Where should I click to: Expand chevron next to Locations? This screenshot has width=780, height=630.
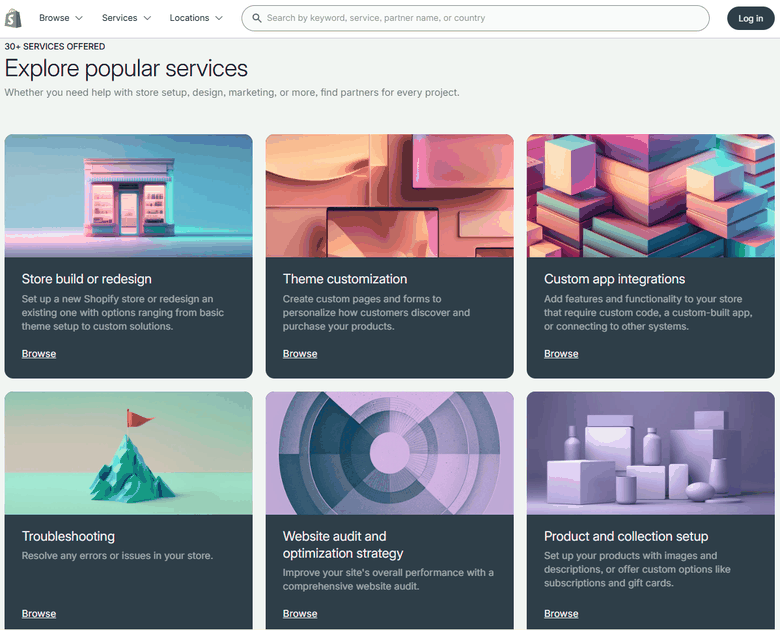(219, 18)
